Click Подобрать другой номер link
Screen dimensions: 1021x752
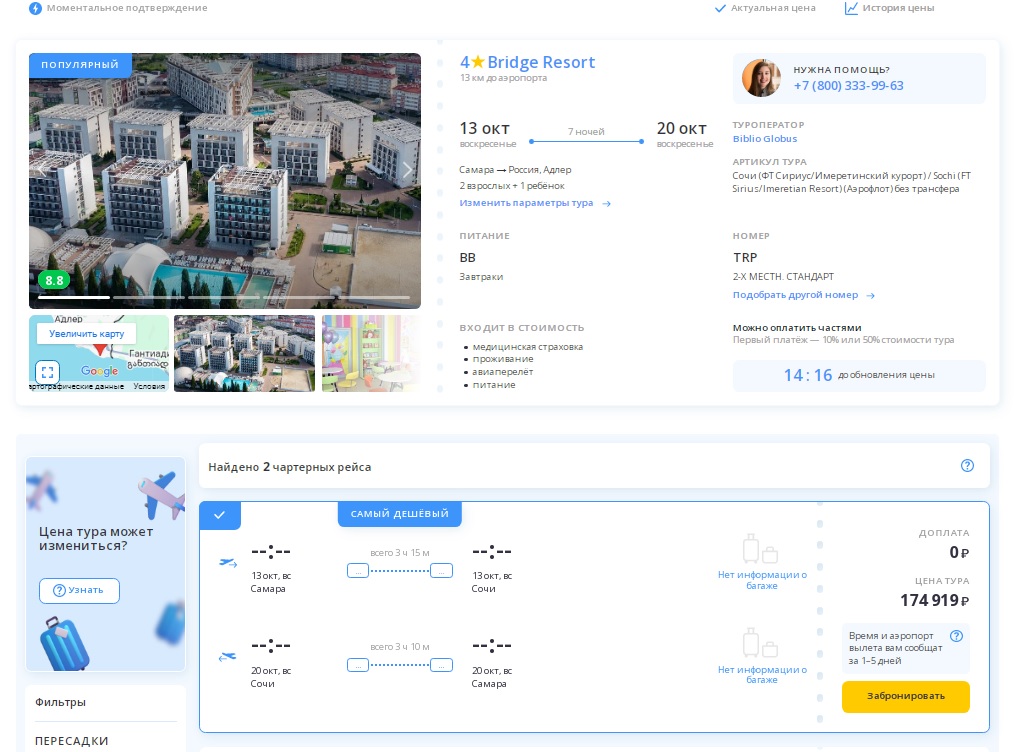coord(795,295)
